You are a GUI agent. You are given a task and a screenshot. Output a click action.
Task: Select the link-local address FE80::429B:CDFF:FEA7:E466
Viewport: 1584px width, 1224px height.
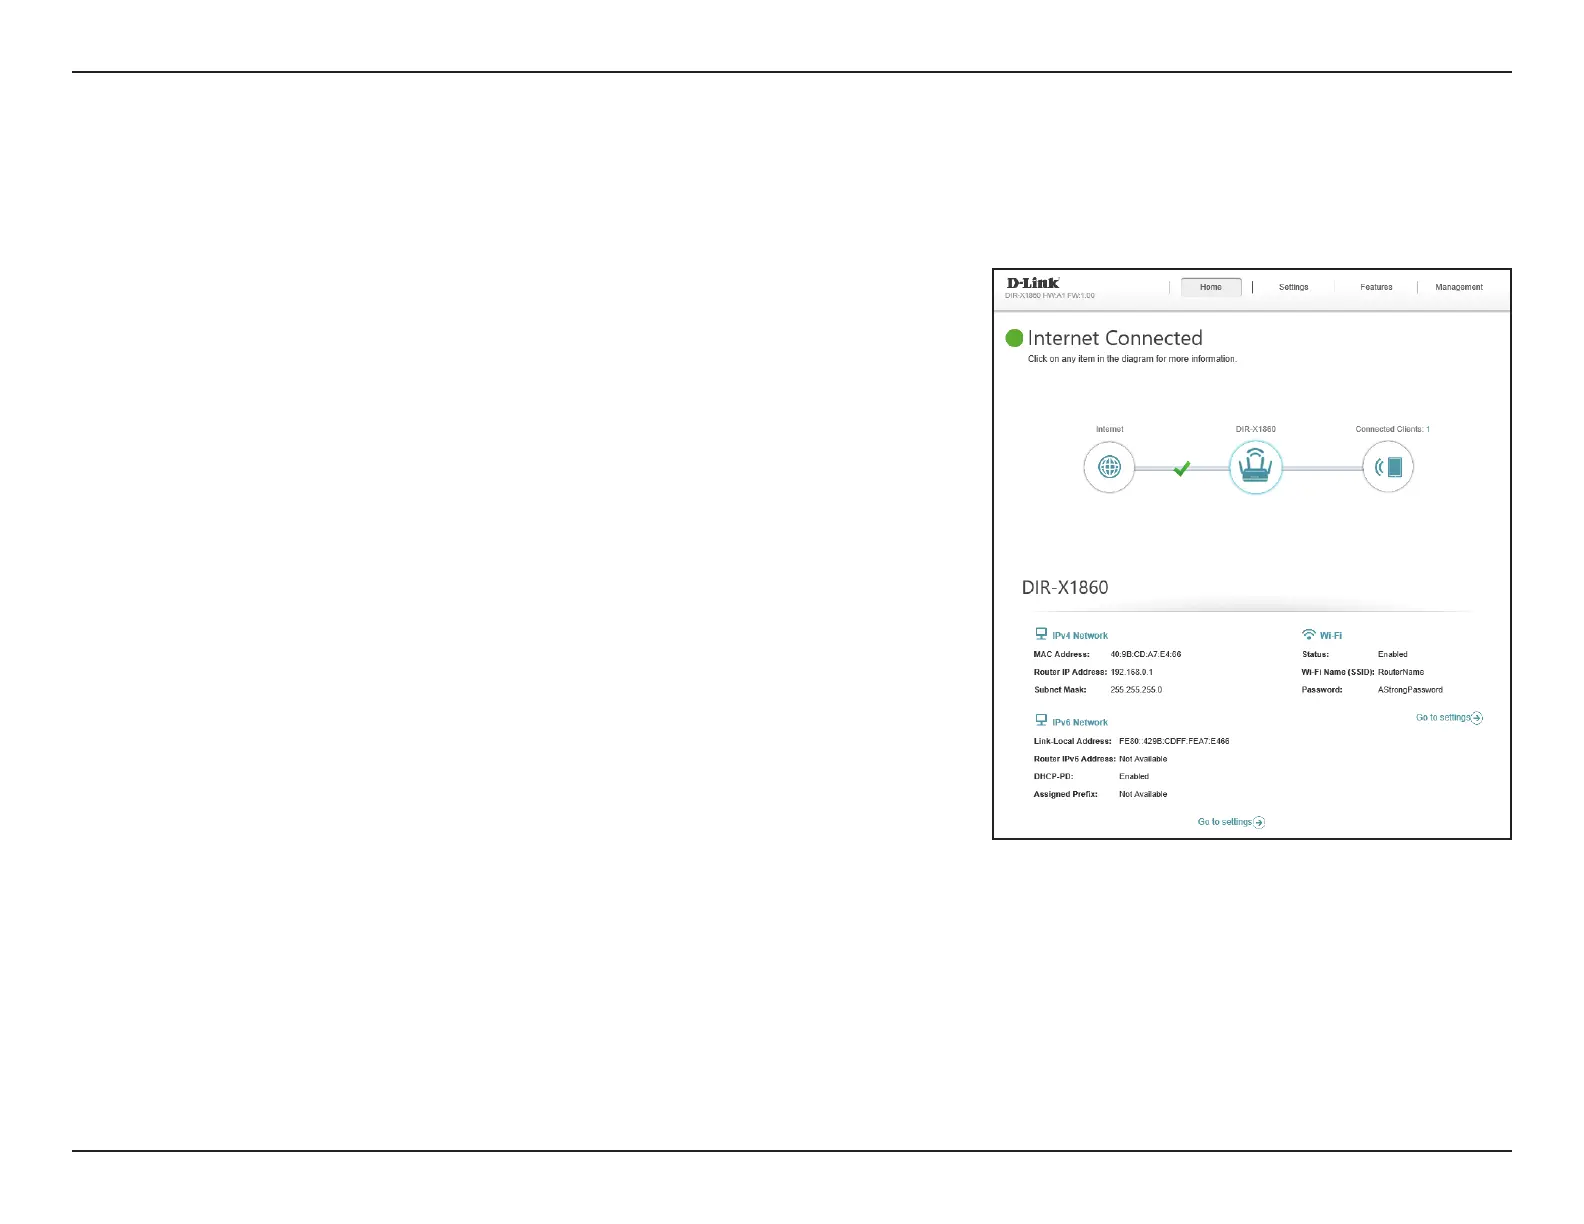[x=1174, y=741]
